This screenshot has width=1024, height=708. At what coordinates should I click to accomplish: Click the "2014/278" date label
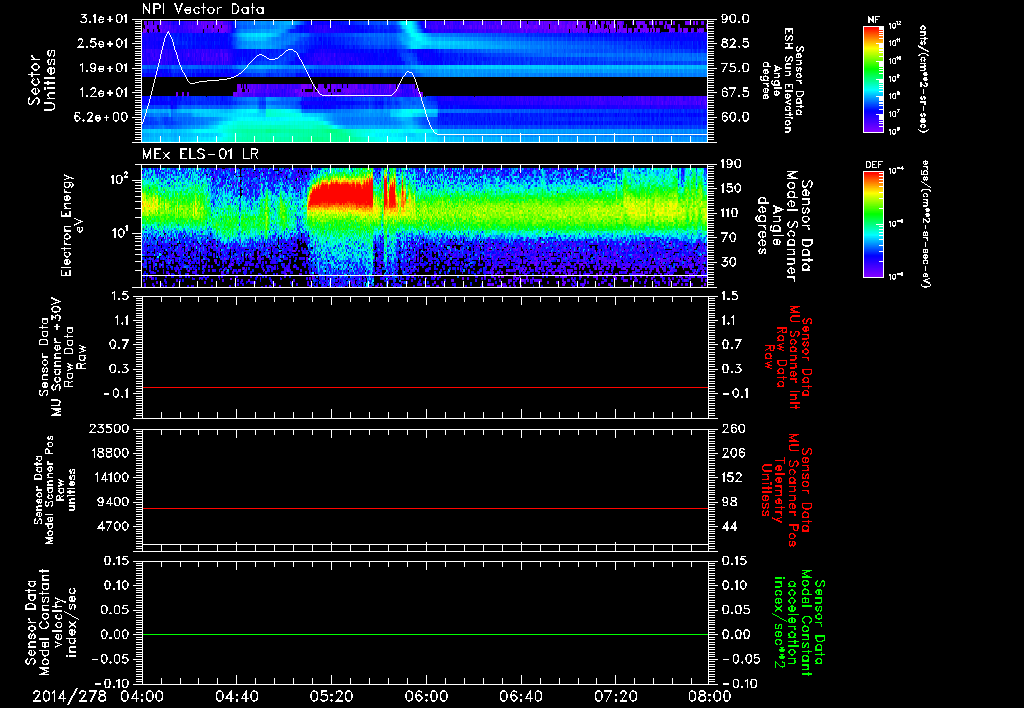click(x=69, y=696)
